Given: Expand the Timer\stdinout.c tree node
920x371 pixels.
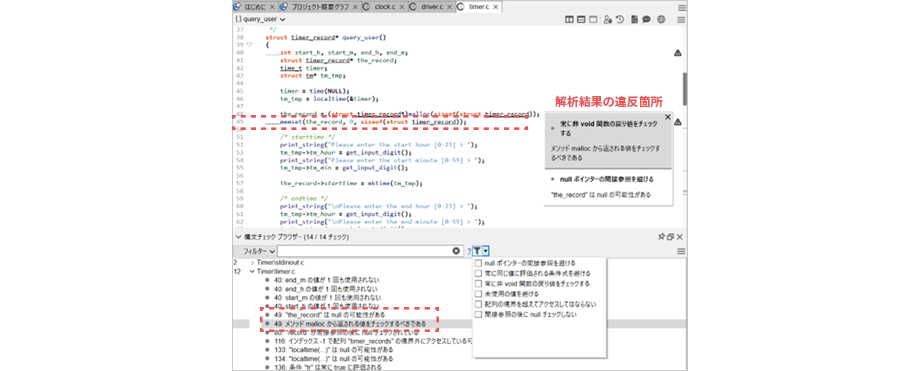Looking at the screenshot, I should (x=252, y=262).
